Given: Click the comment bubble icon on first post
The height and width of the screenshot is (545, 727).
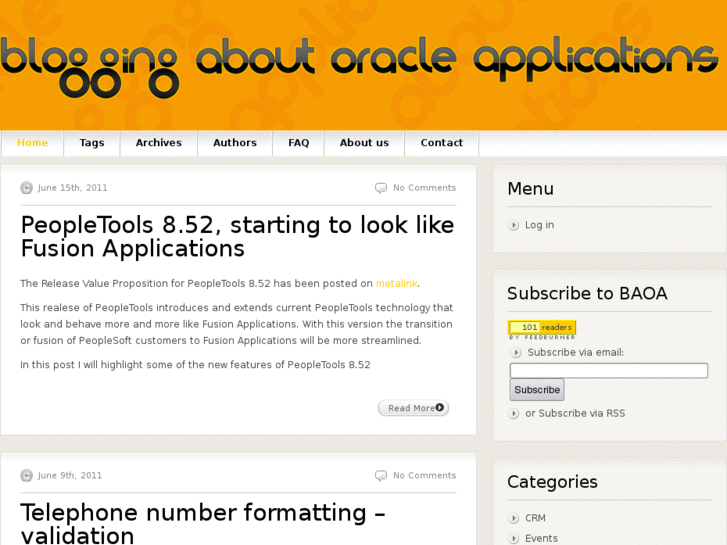Looking at the screenshot, I should (381, 188).
